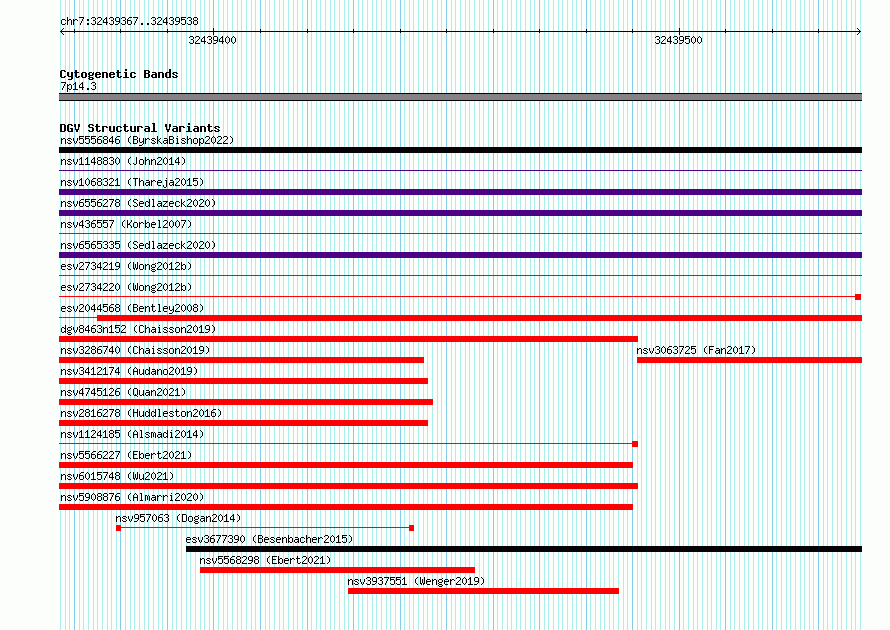Click the black bar of nsv5556846
Screen dimensions: 890x630
tap(460, 150)
